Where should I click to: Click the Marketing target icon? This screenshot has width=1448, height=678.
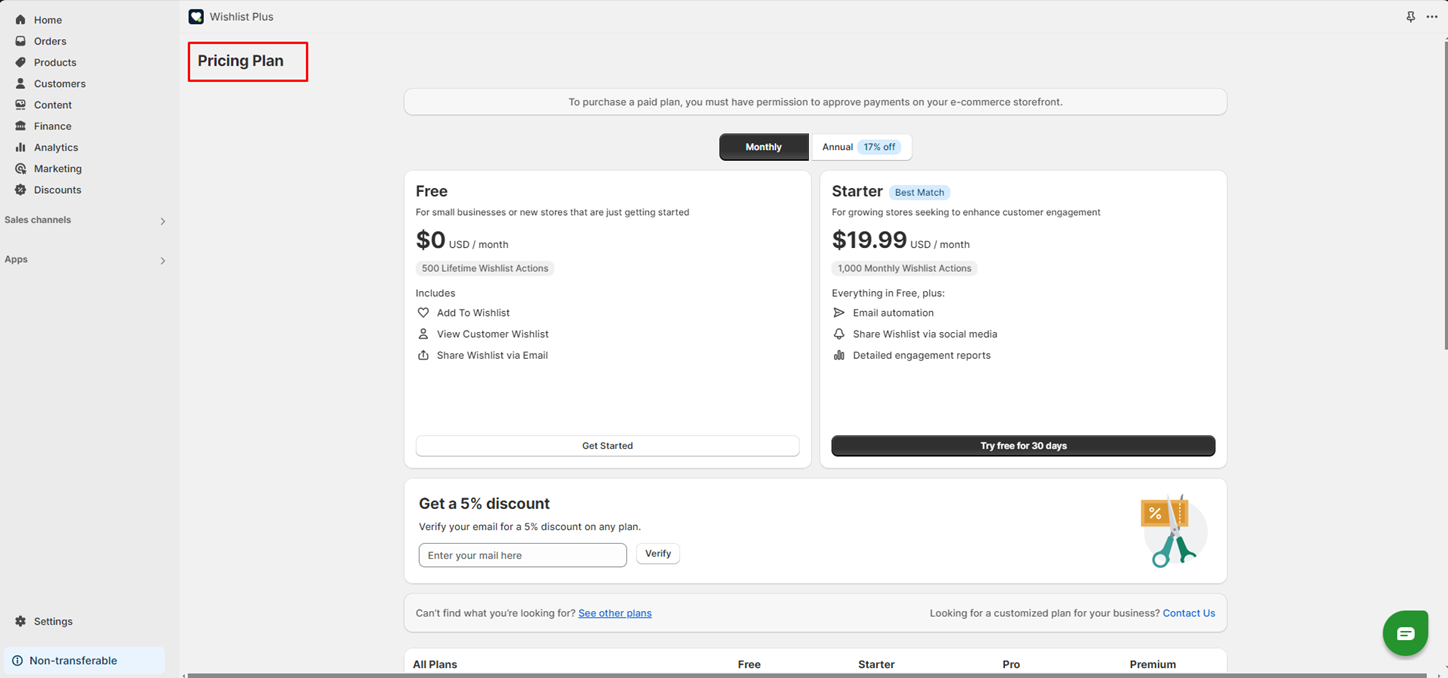point(20,169)
